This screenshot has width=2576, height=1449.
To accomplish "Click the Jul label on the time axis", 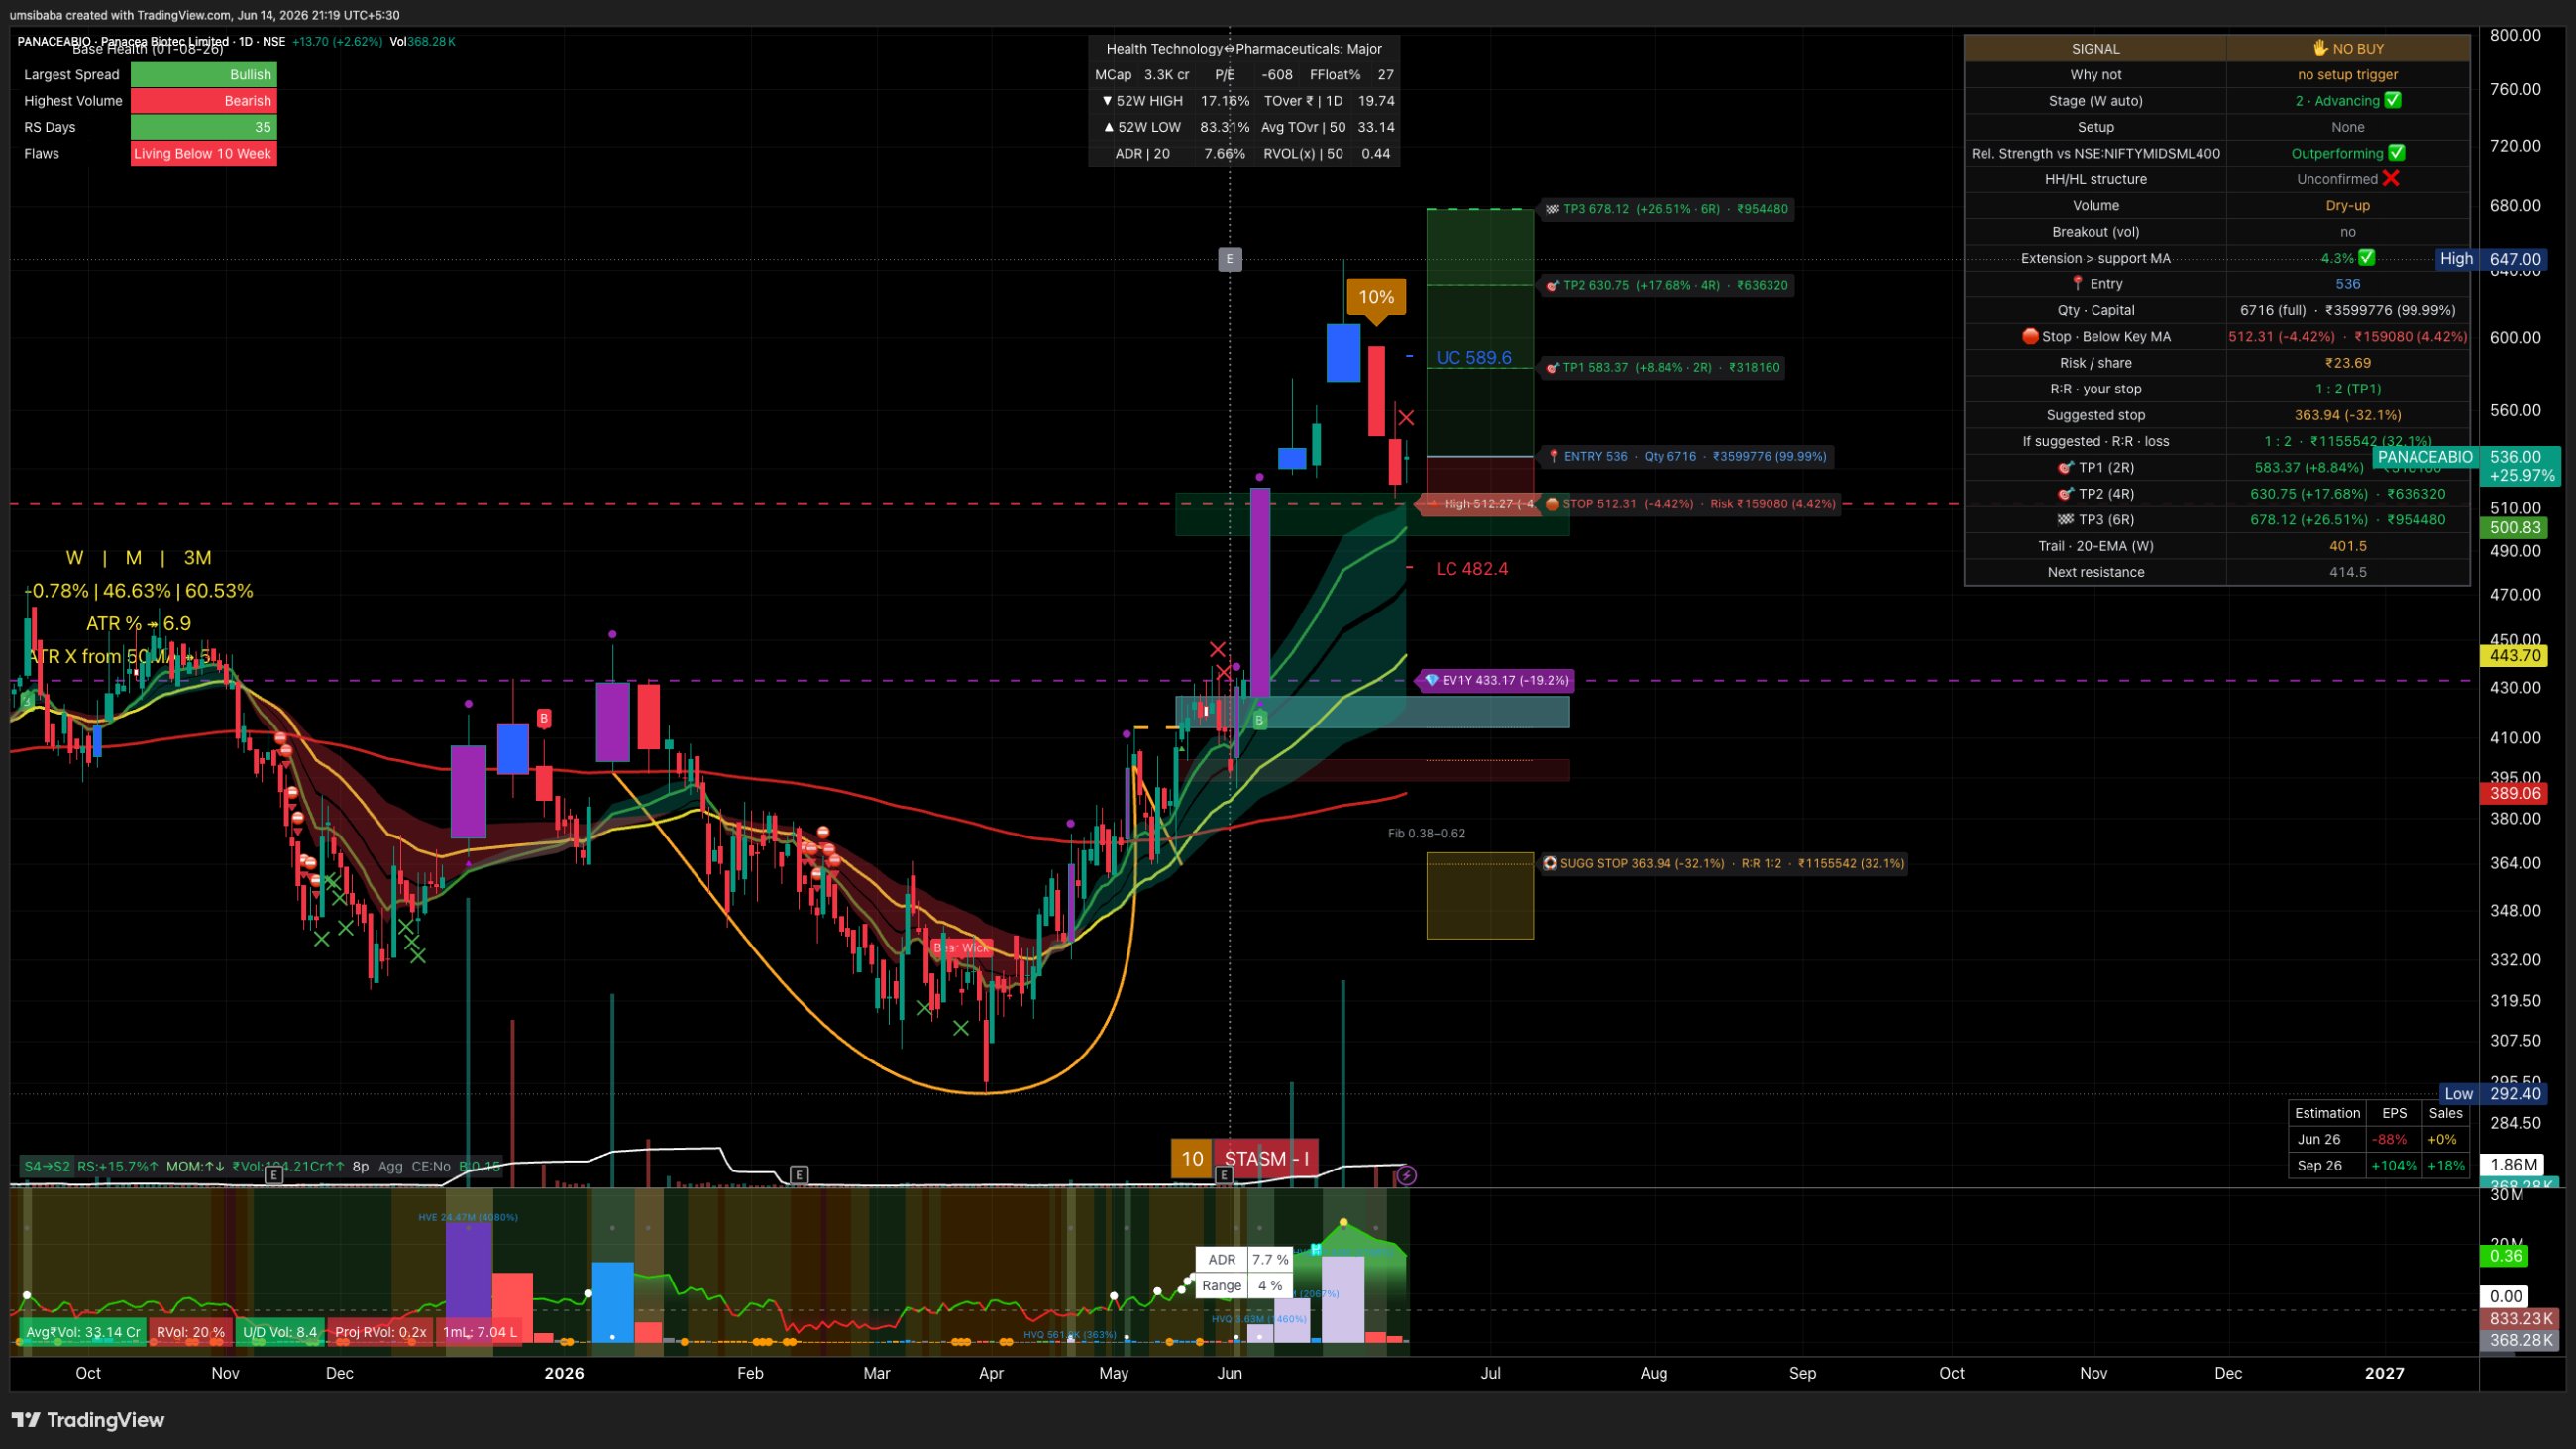I will [x=1490, y=1373].
